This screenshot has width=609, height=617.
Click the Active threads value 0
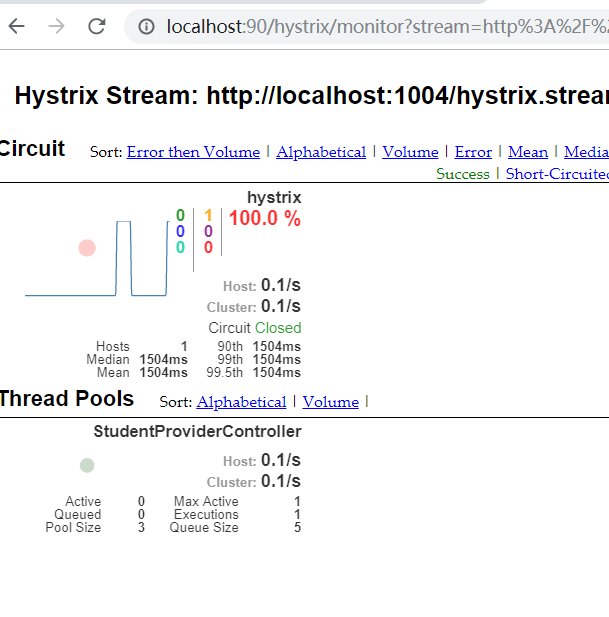coord(141,501)
